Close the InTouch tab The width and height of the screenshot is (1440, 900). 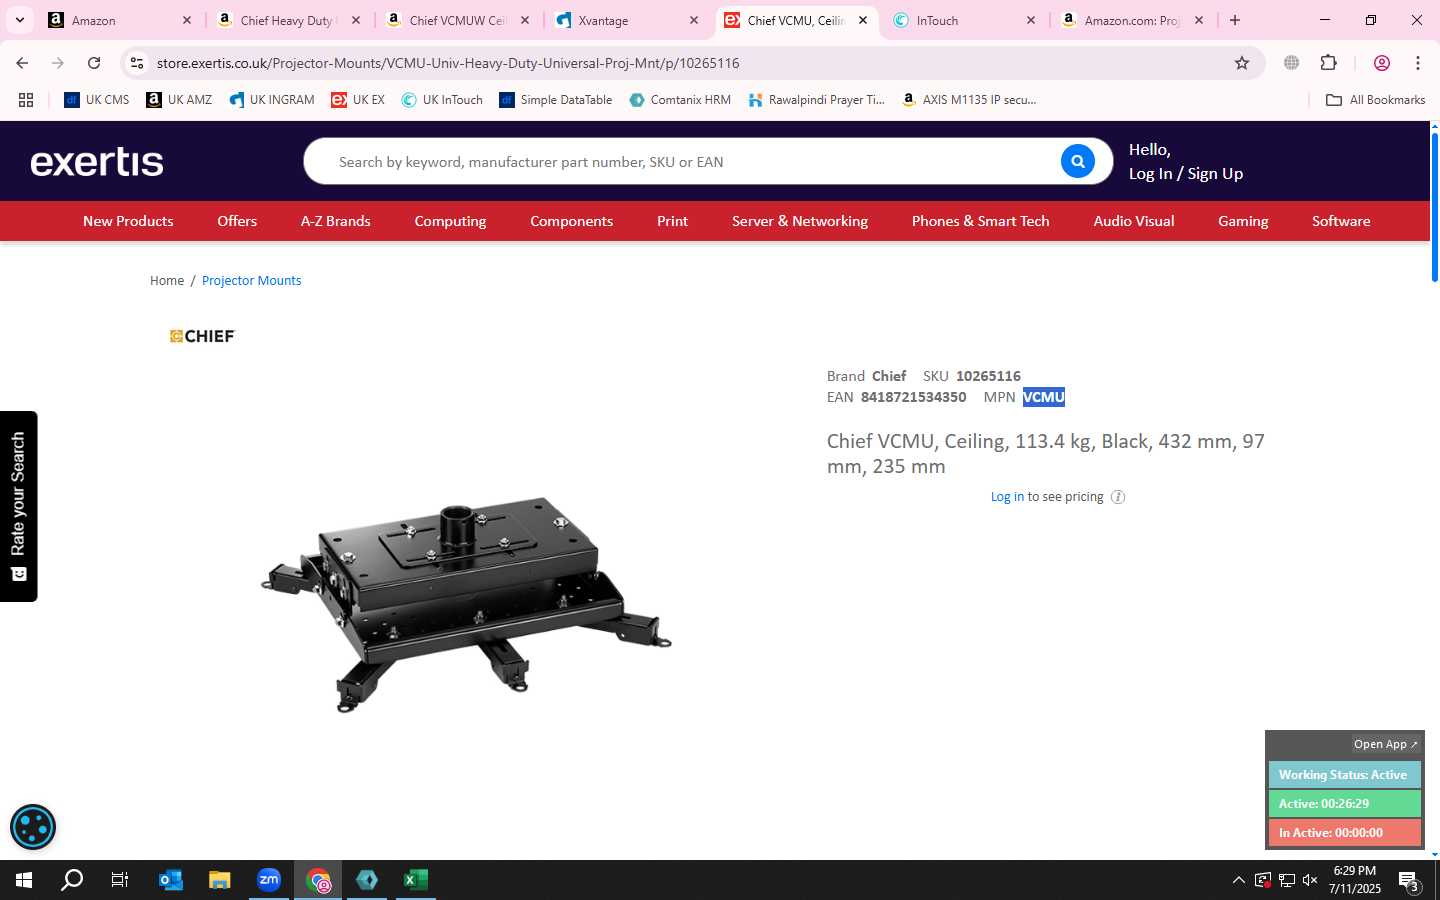(x=1031, y=20)
